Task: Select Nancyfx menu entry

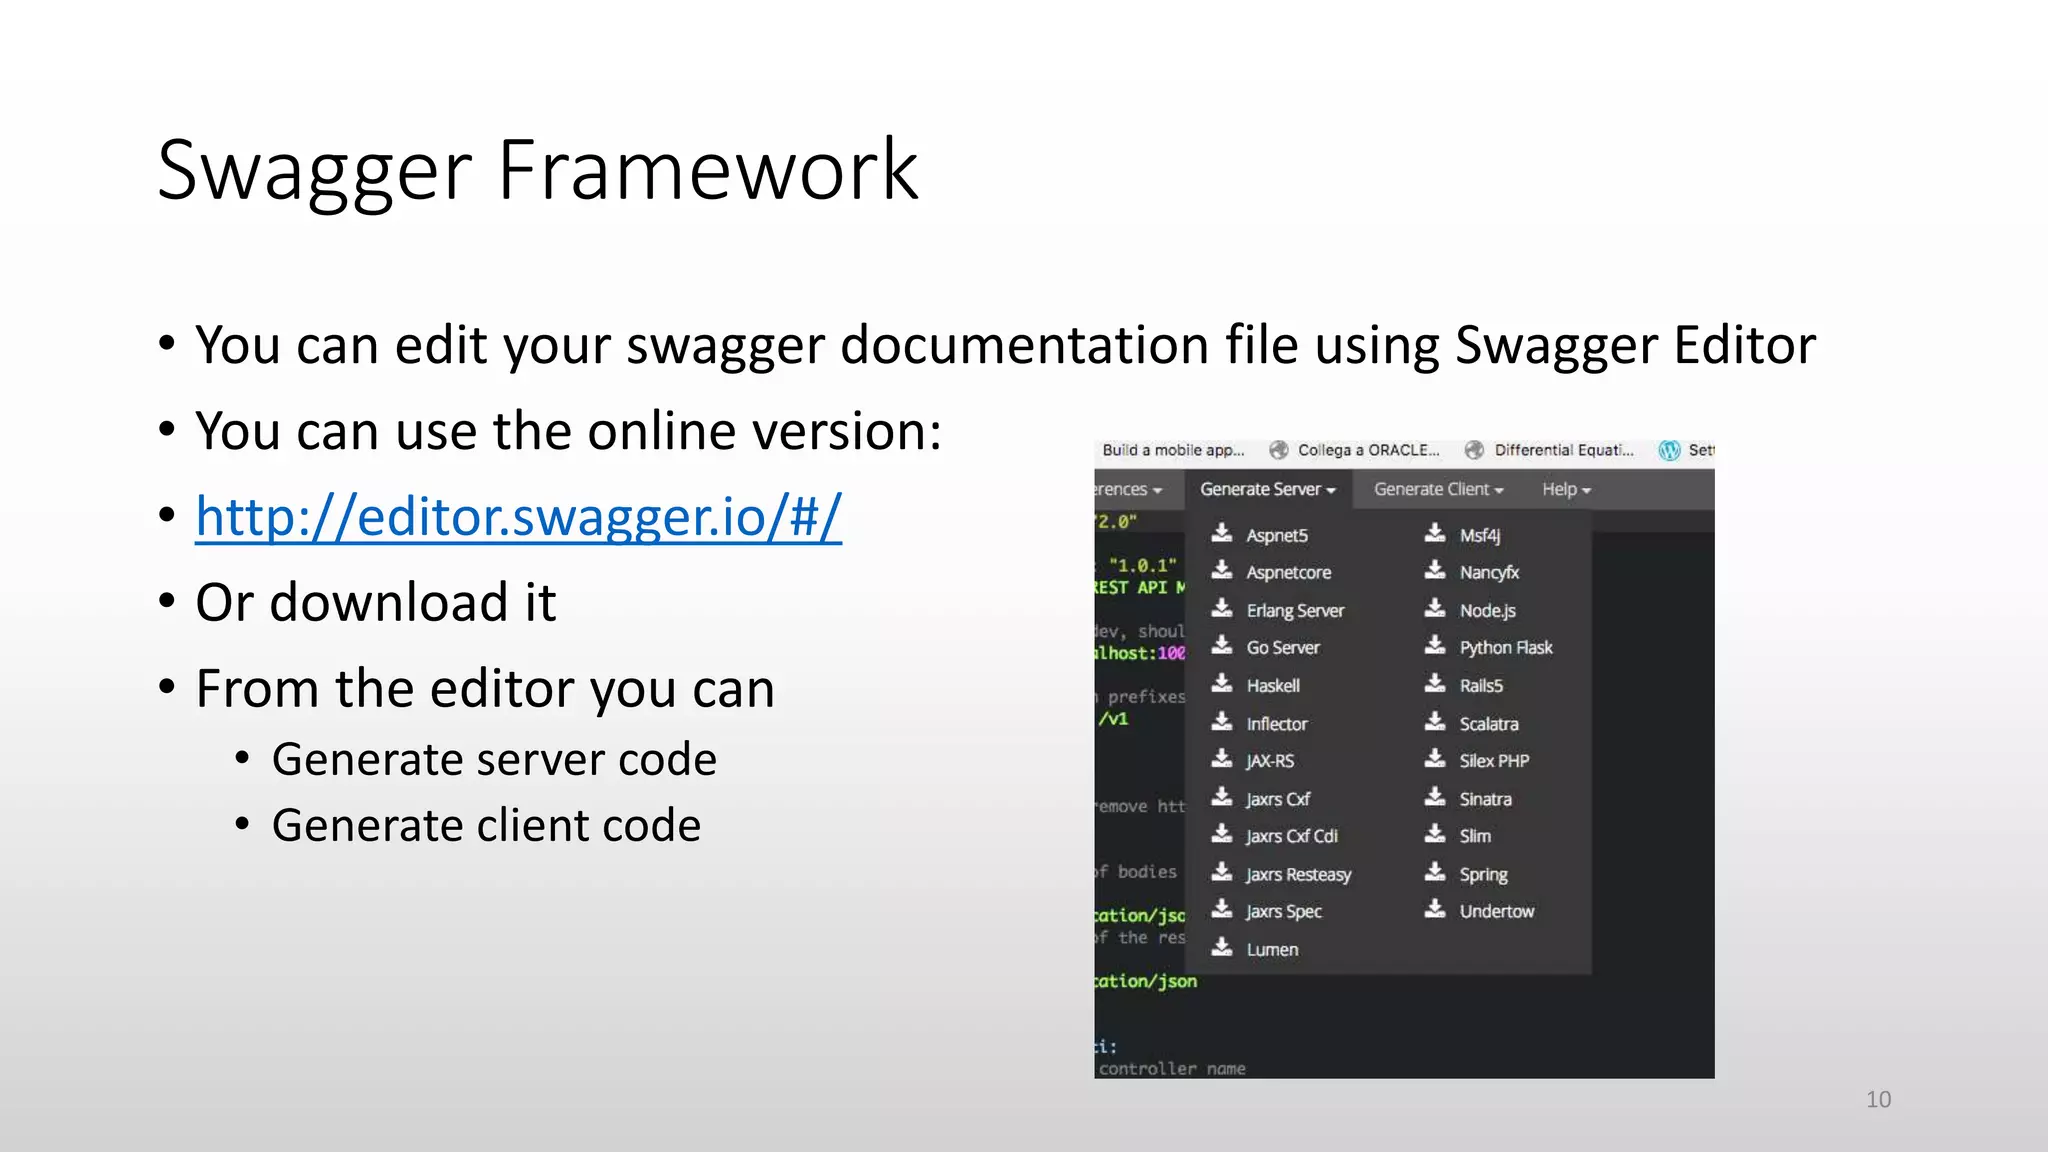Action: (x=1489, y=573)
